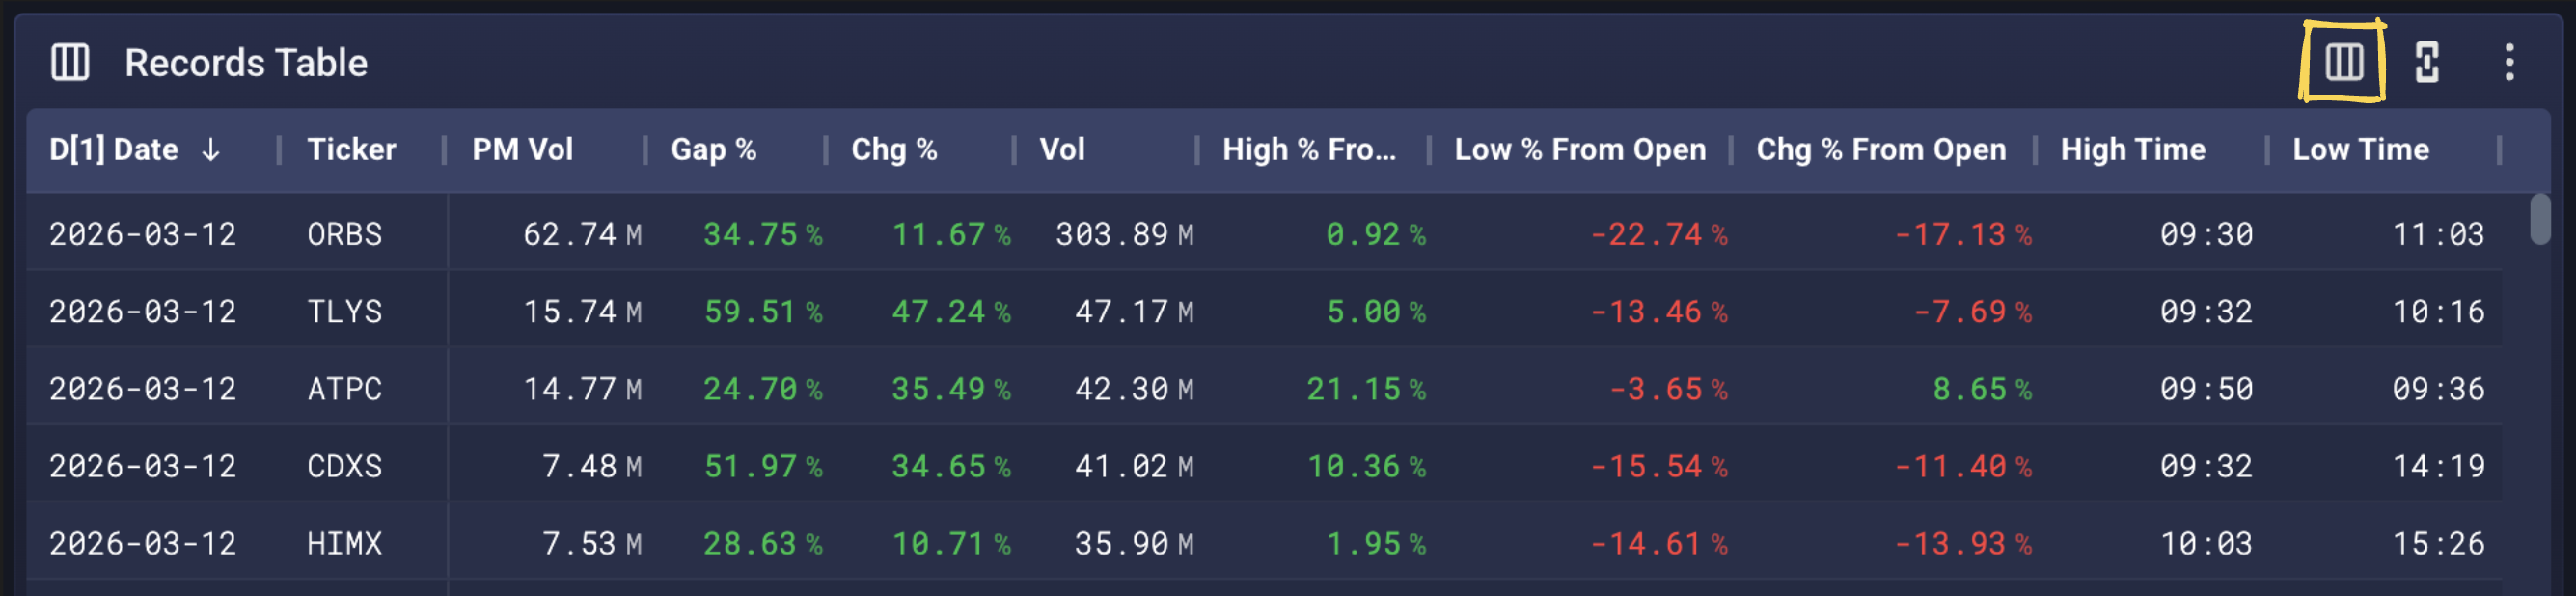
Task: Click the Vol column header
Action: (1061, 150)
